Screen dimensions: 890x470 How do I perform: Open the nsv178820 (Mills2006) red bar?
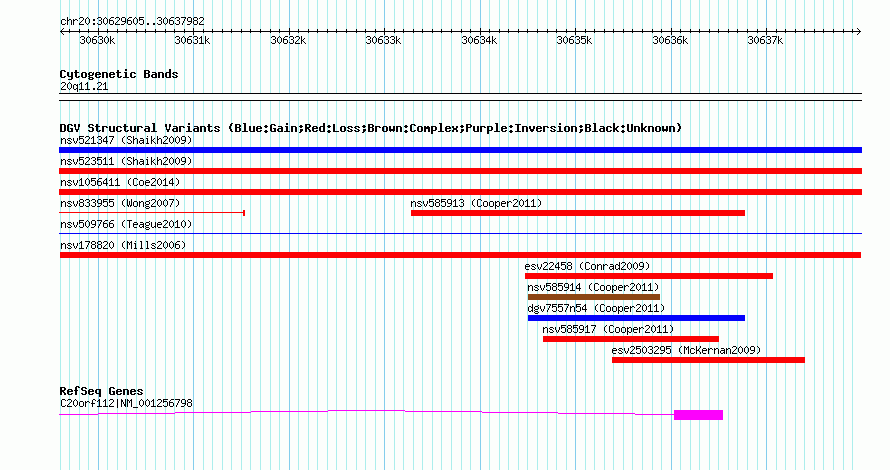[x=460, y=255]
